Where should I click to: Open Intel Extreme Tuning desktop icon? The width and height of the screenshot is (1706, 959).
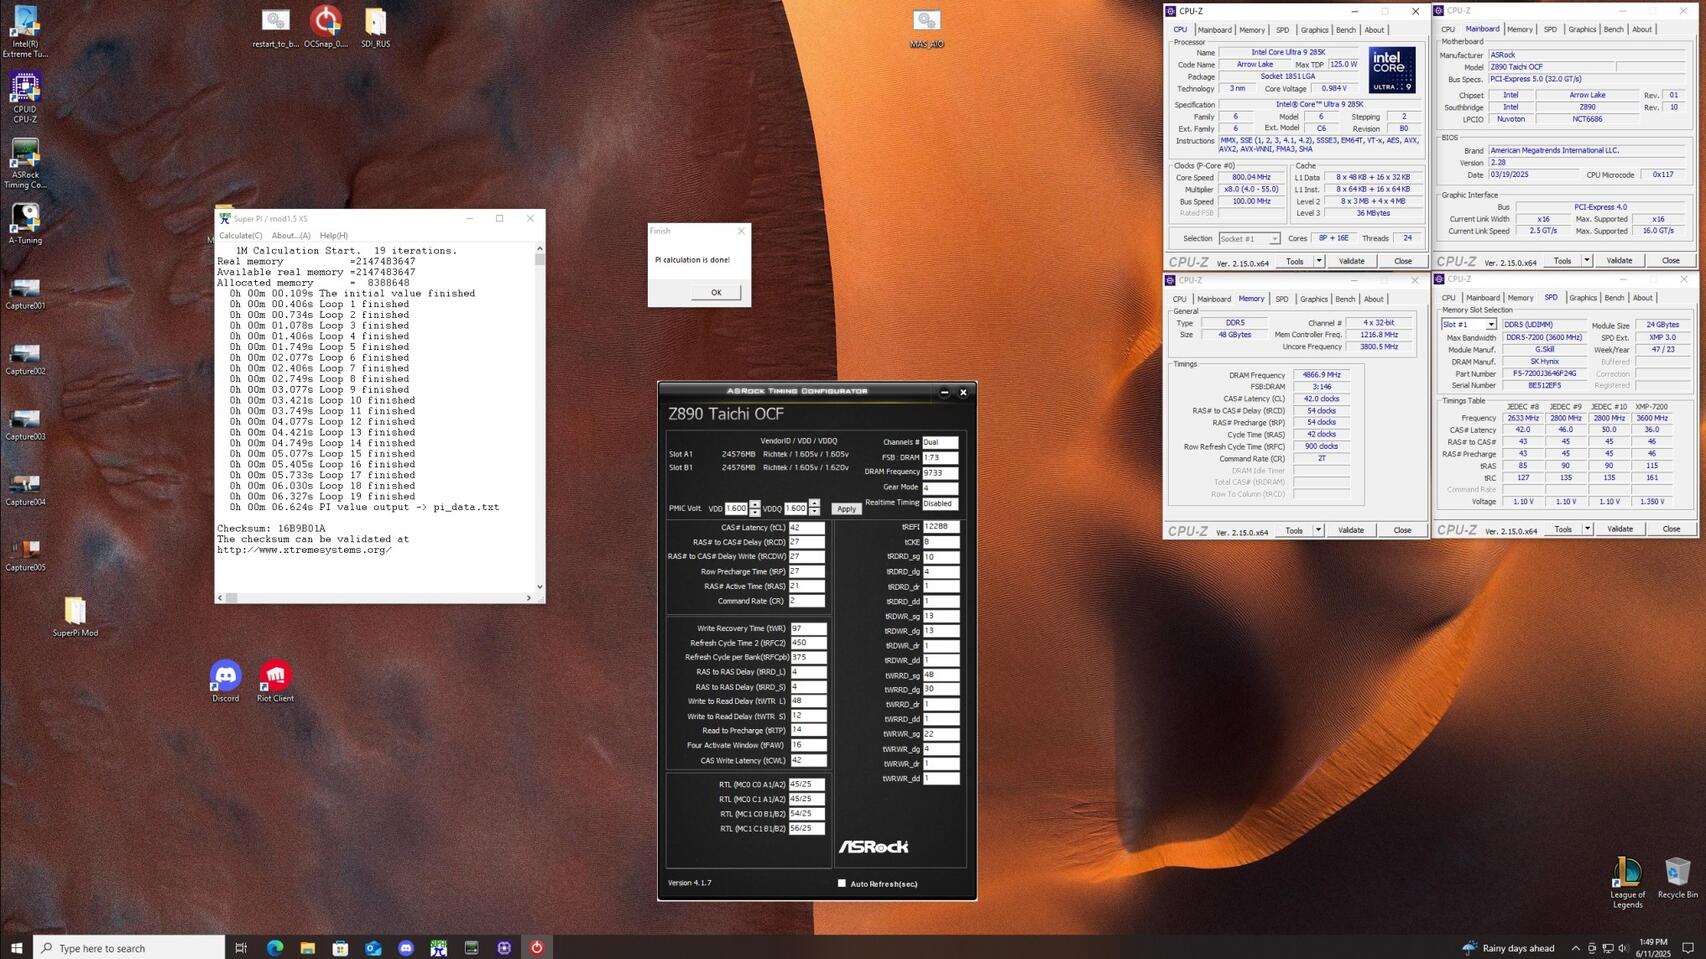[x=25, y=31]
